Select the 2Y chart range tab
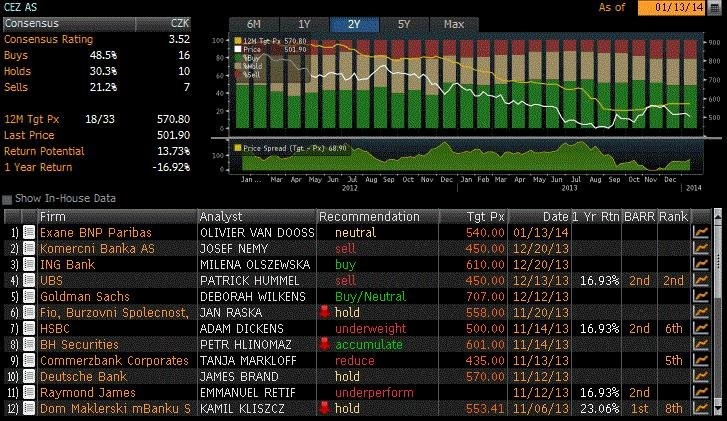Screen dimensions: 727x421 coord(354,24)
